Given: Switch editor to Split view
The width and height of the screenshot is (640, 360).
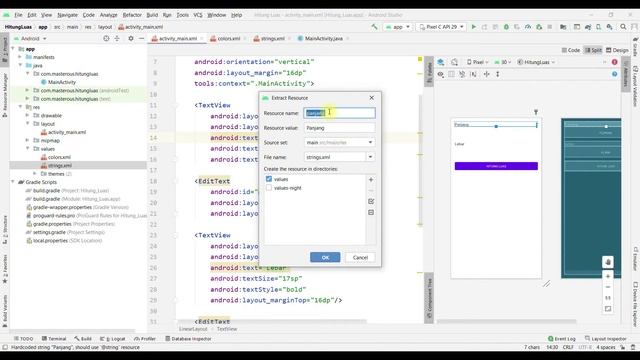Looking at the screenshot, I should point(593,50).
